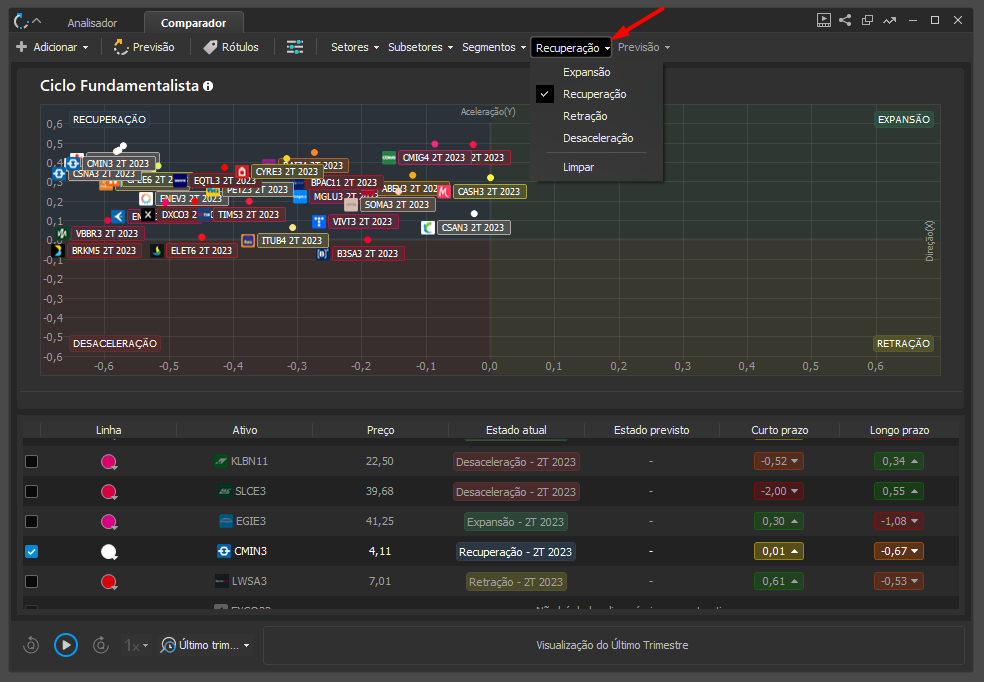Viewport: 984px width, 682px height.
Task: Click the BRKM5 2T 2023 chart label
Action: pyautogui.click(x=104, y=250)
